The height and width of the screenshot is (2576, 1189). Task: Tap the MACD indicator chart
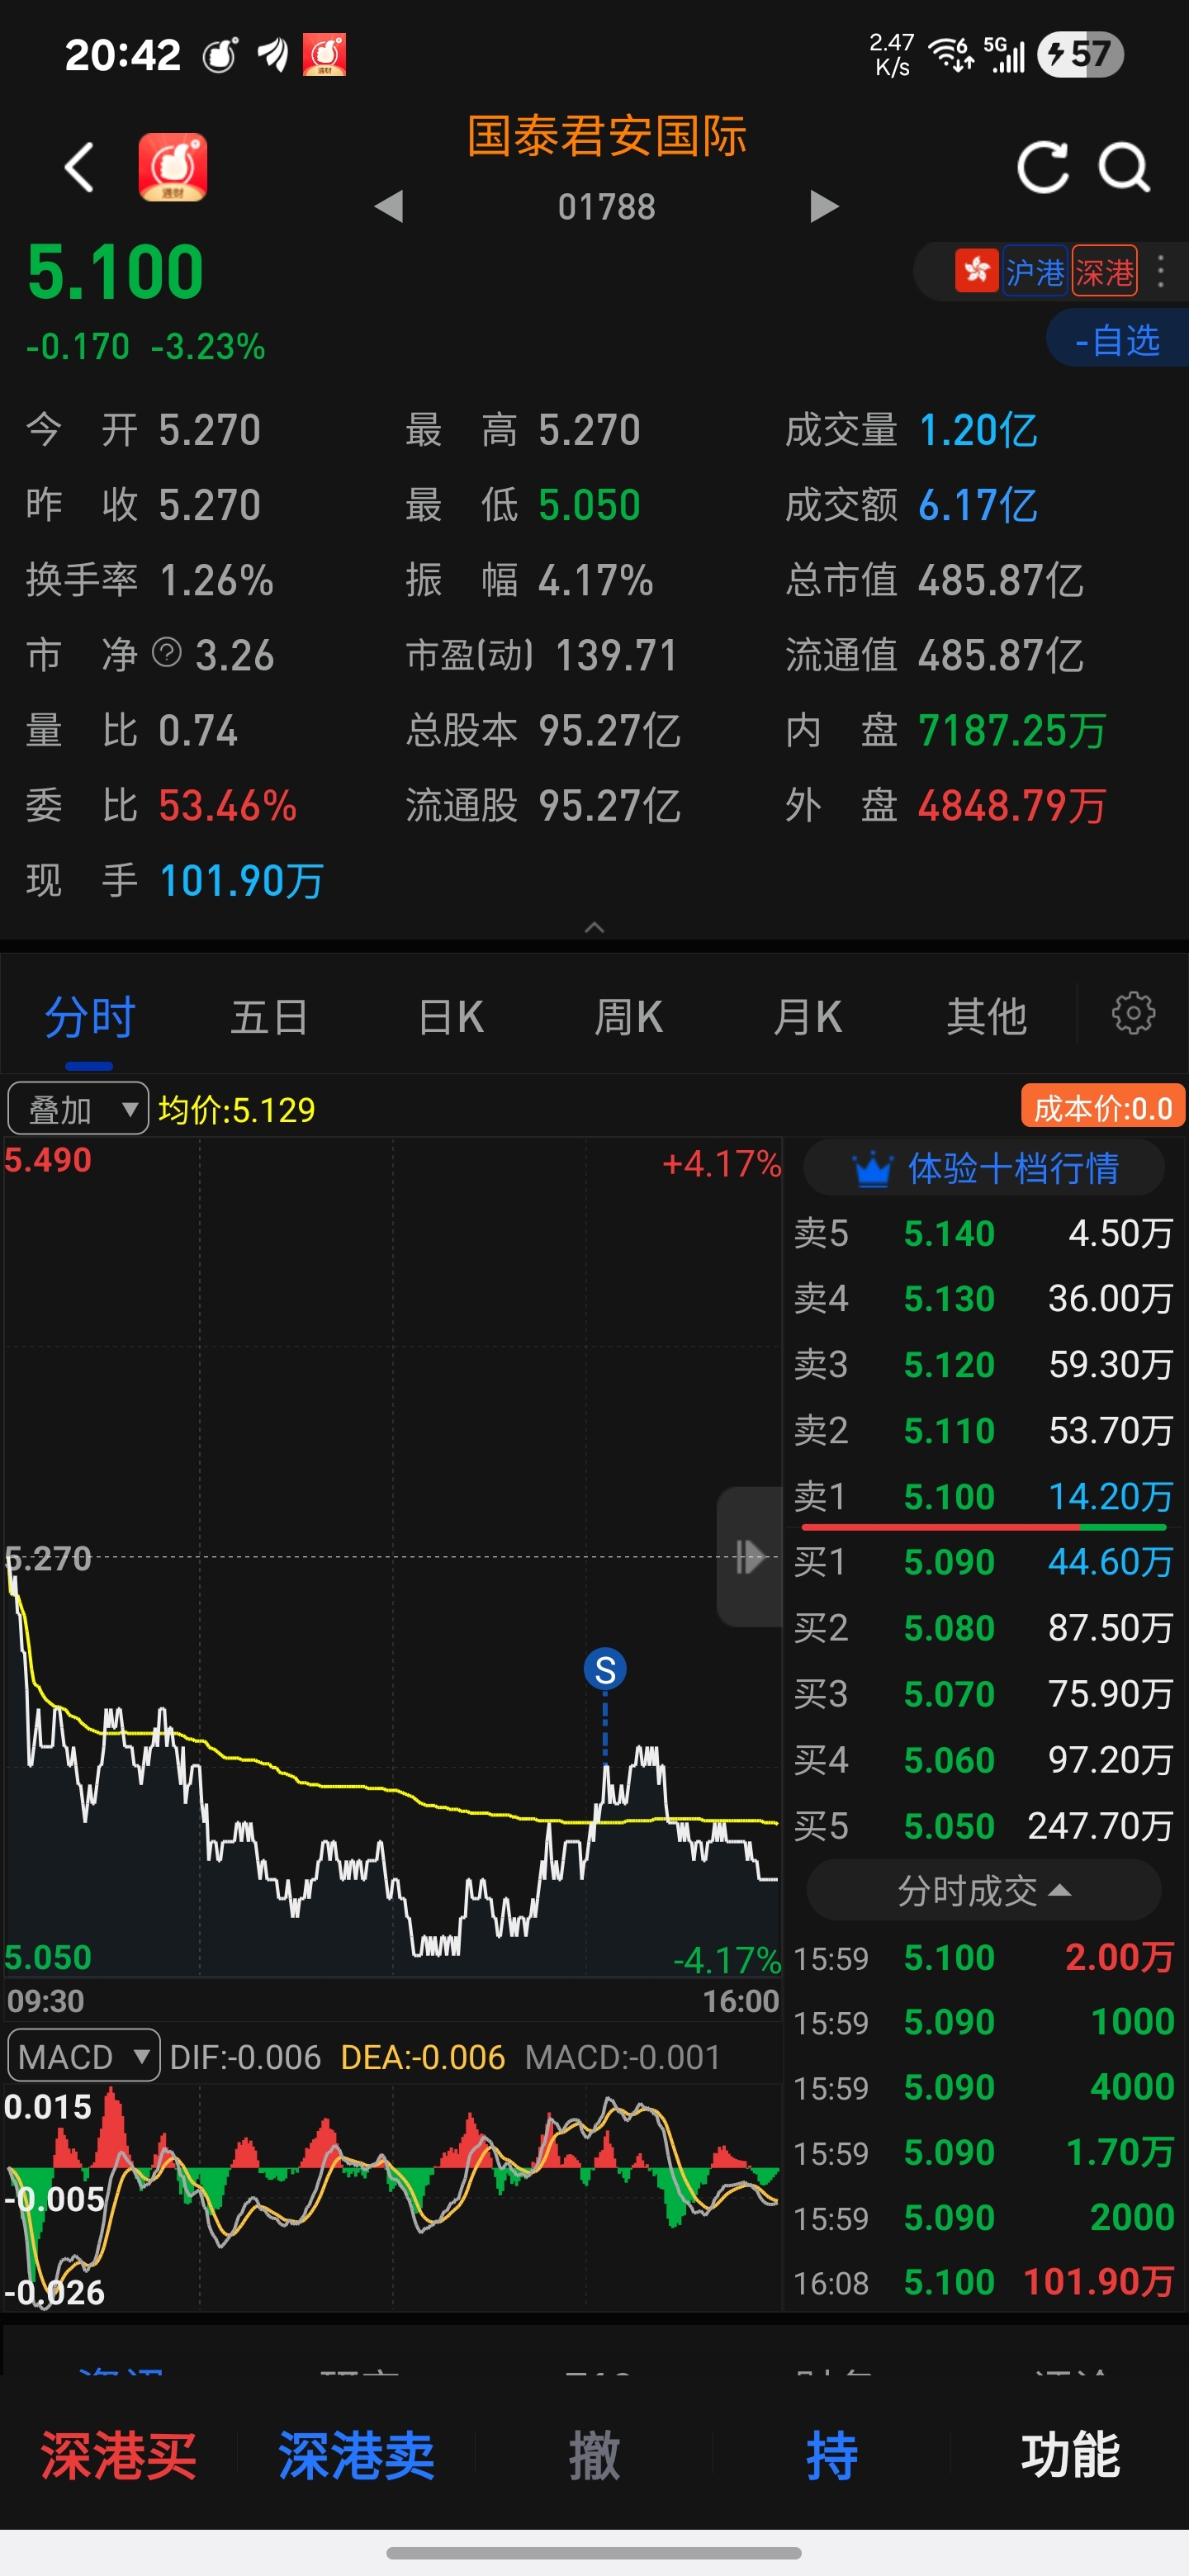[x=392, y=2197]
